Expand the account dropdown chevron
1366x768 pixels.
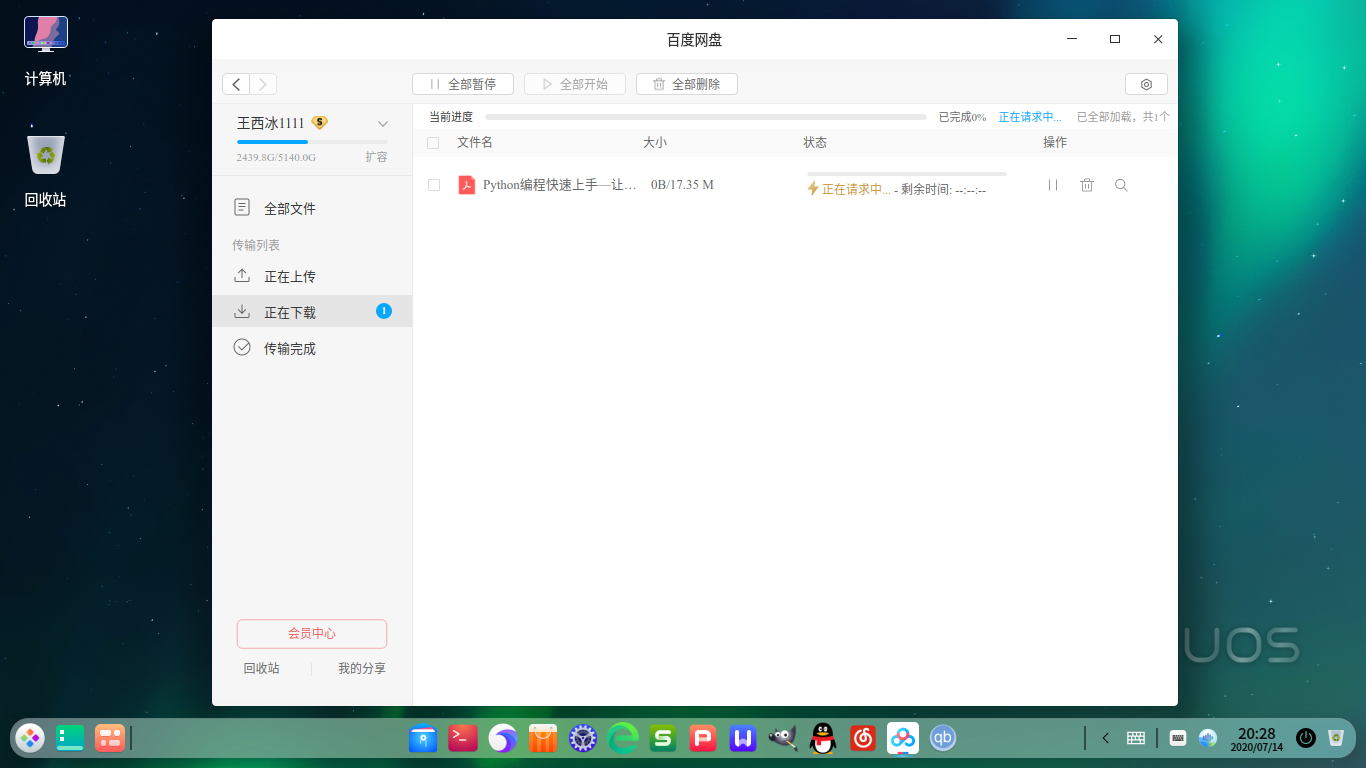click(383, 124)
